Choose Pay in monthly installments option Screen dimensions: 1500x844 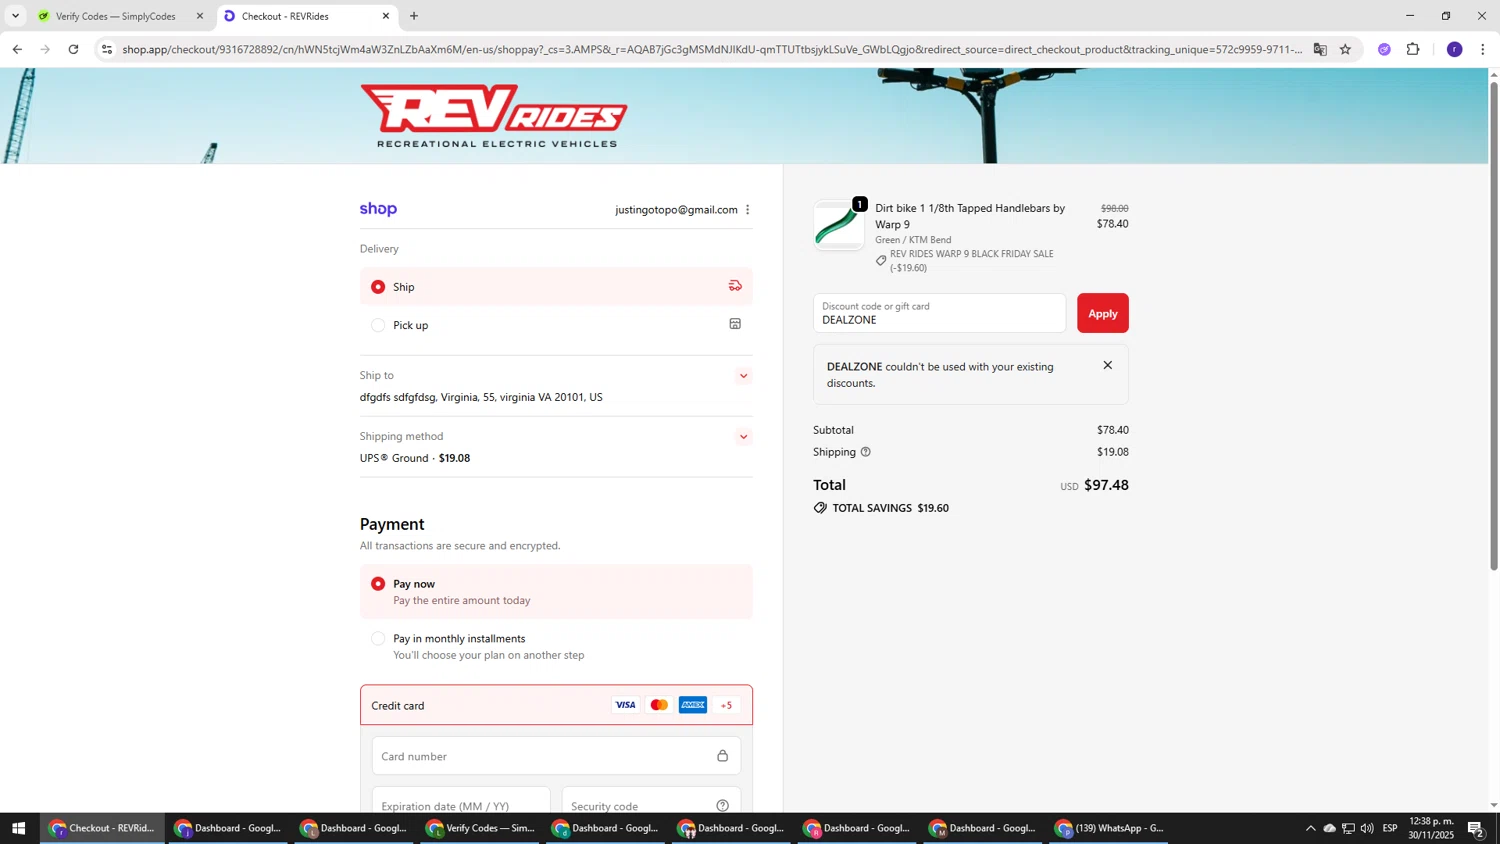point(378,639)
